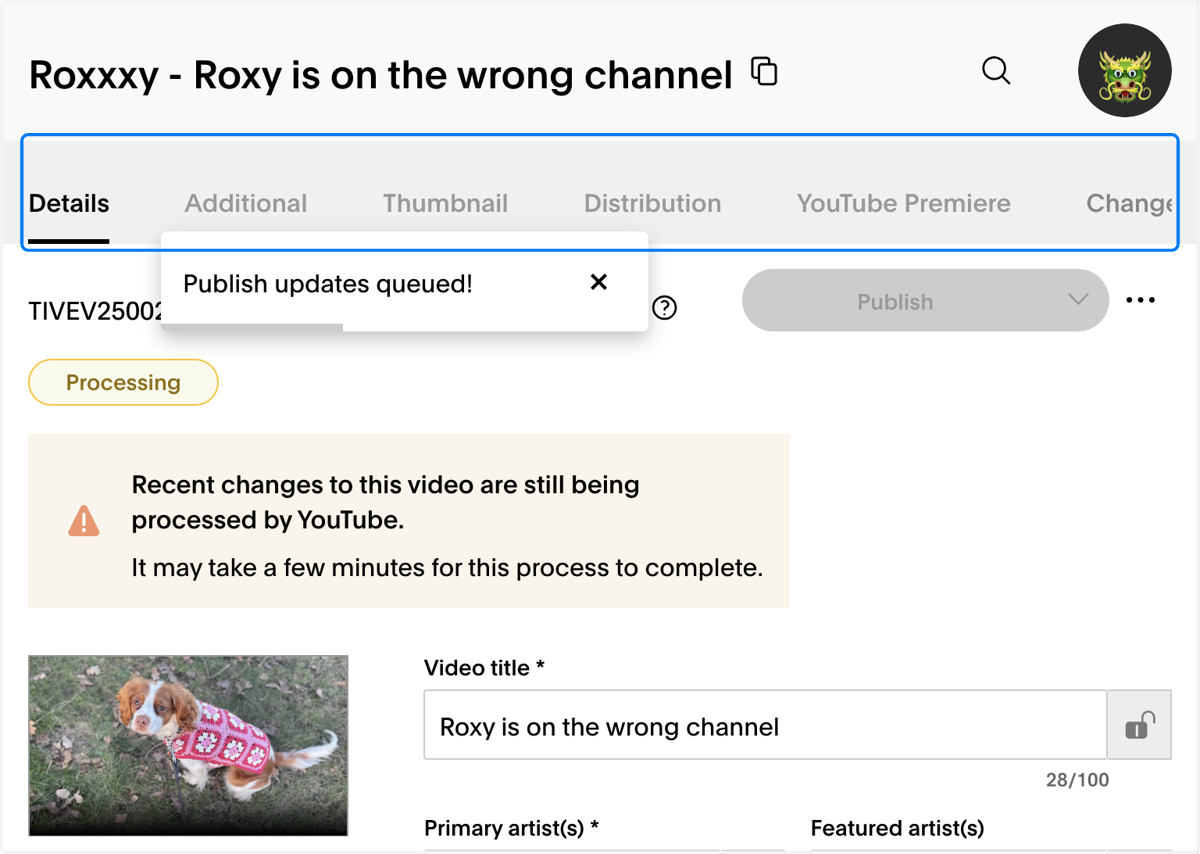Click the dog video thumbnail
1200x854 pixels.
(188, 745)
